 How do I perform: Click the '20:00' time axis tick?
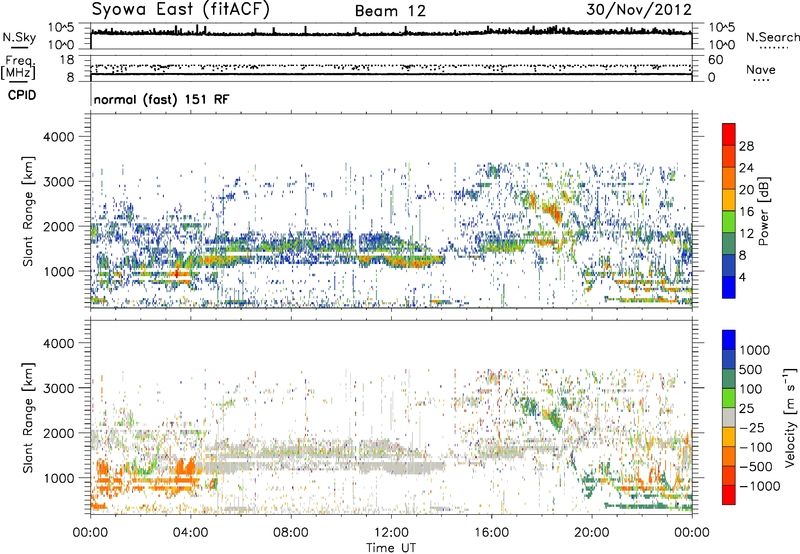[x=592, y=533]
